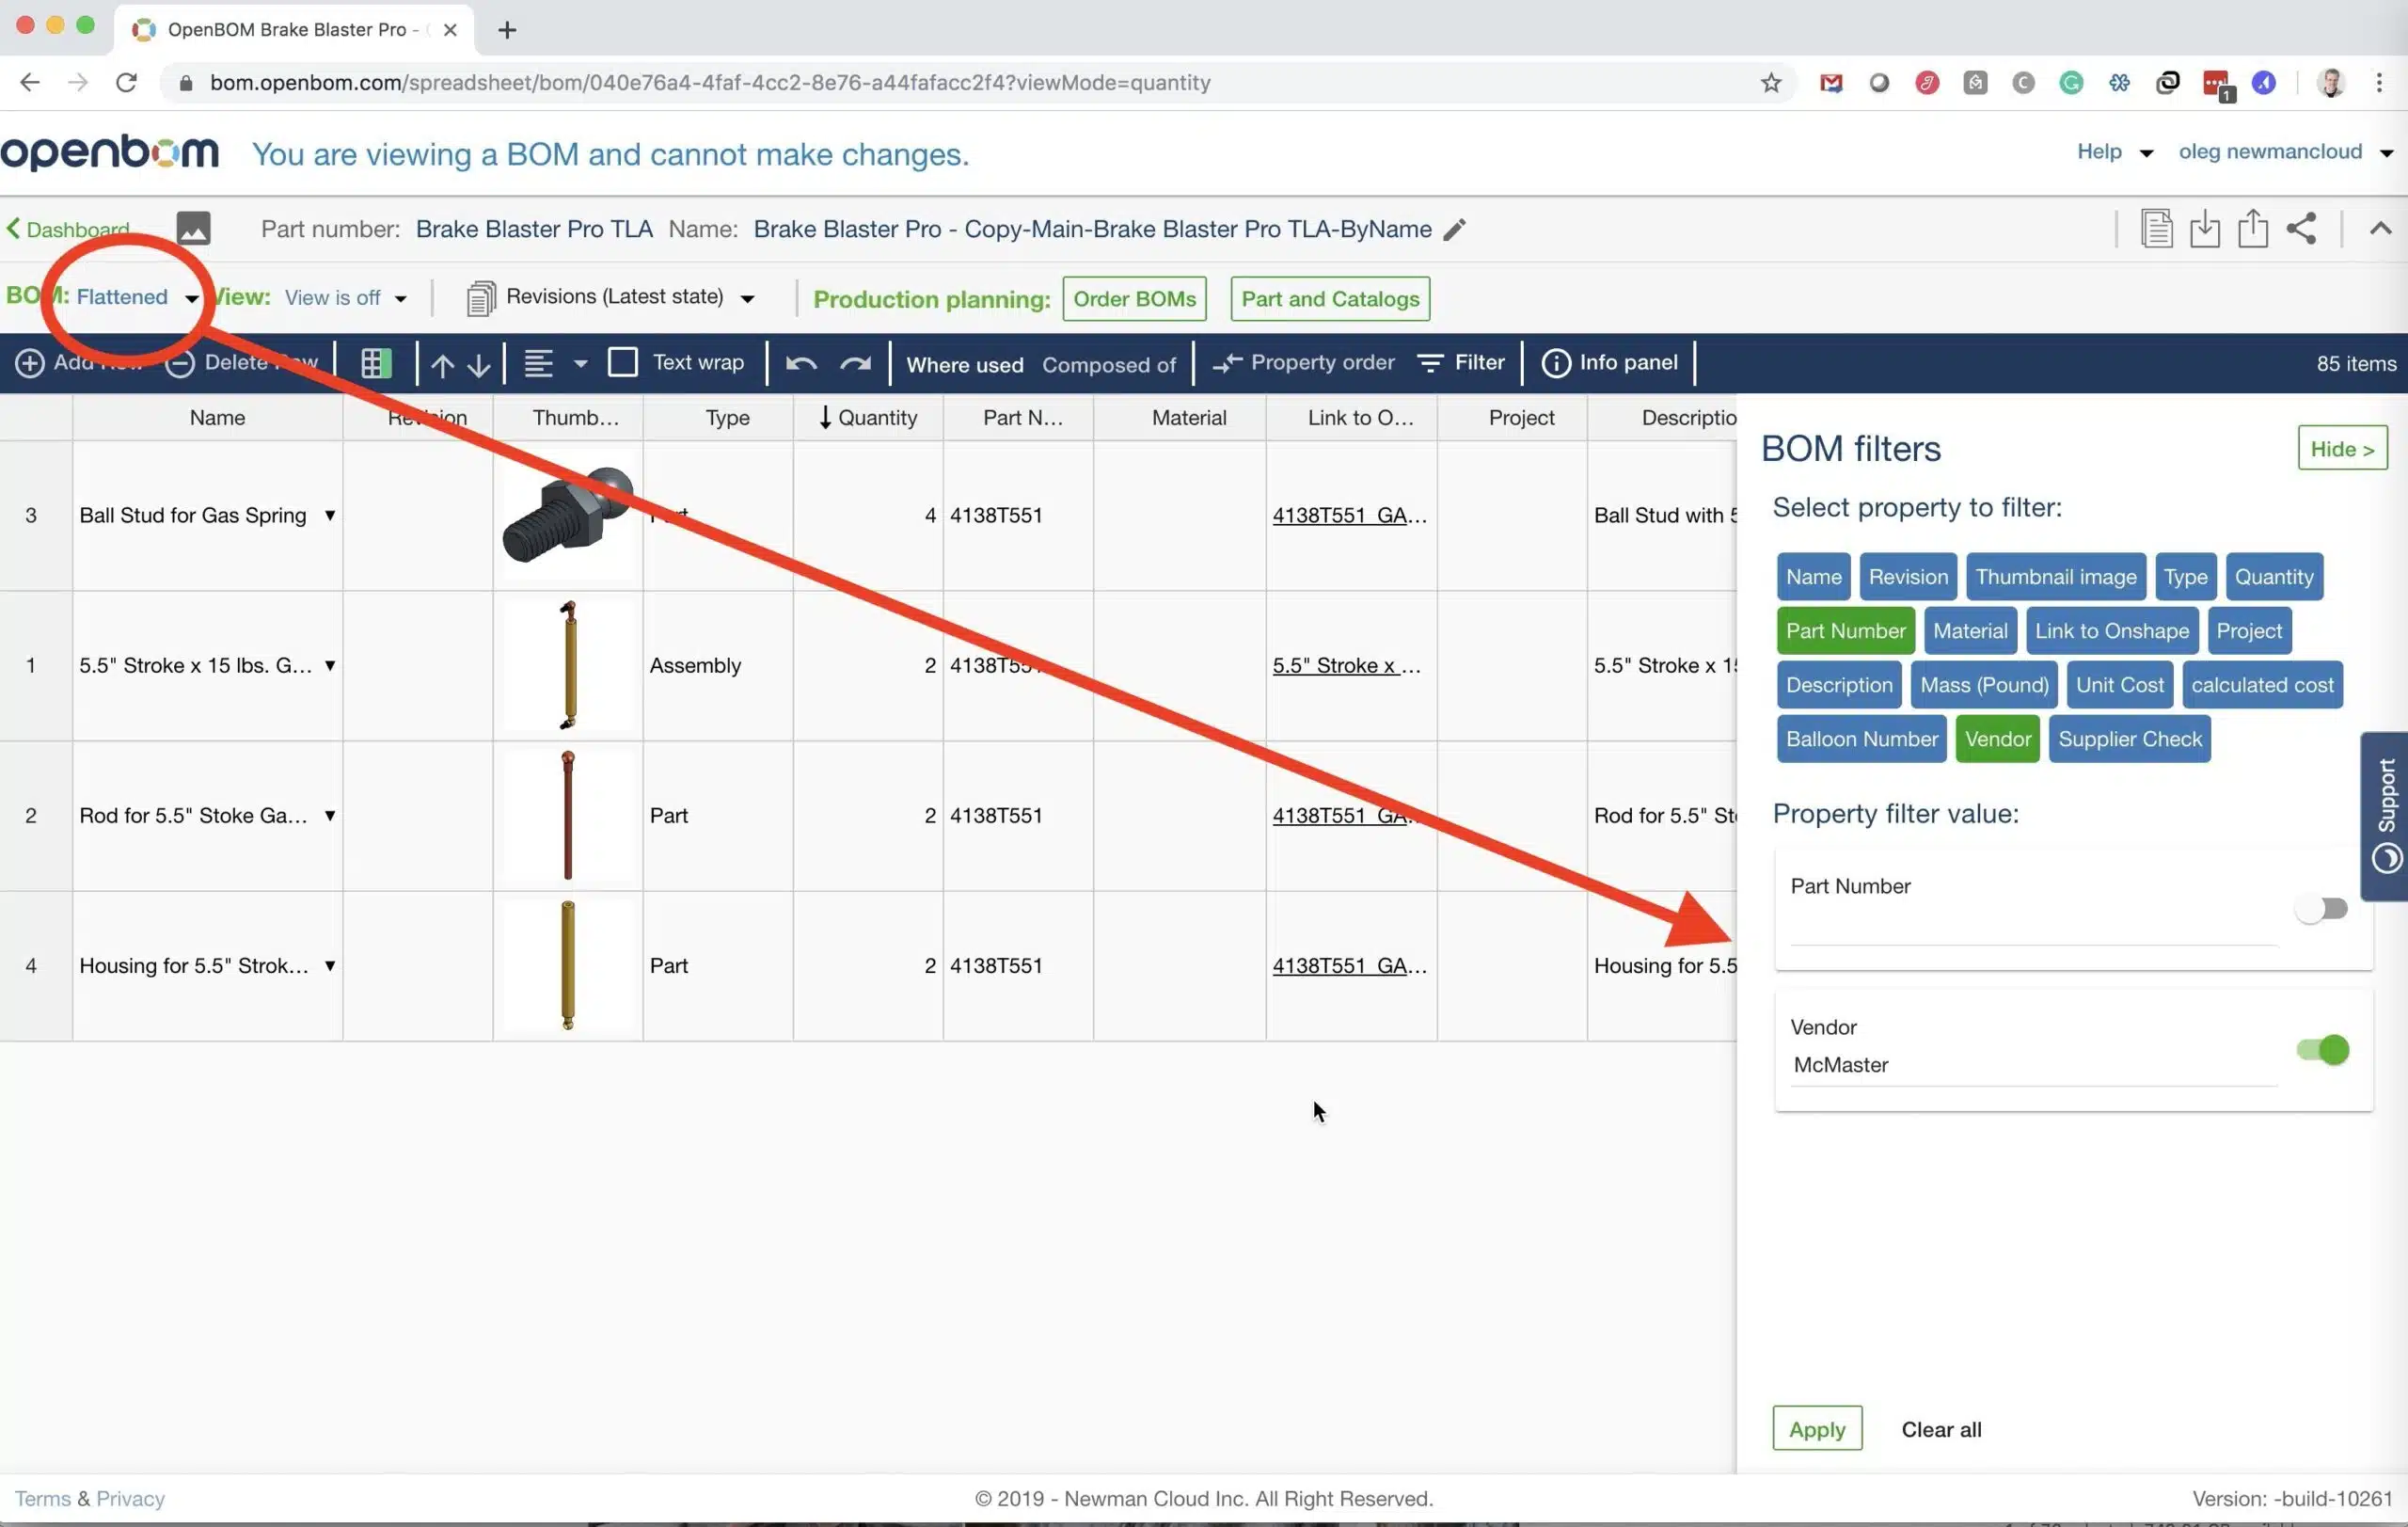2408x1527 pixels.
Task: Select the Type filter property
Action: point(2185,577)
